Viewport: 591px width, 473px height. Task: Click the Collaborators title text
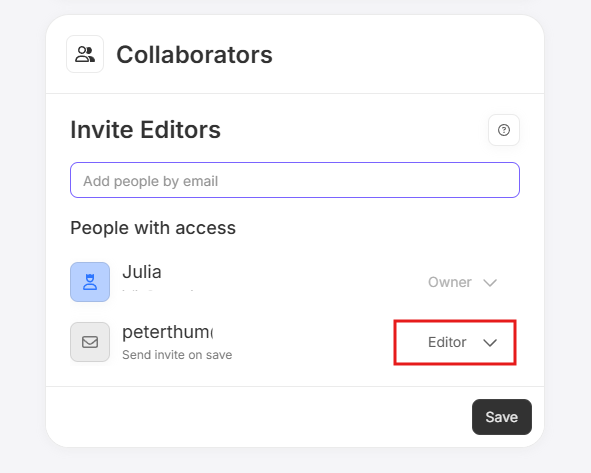pyautogui.click(x=194, y=55)
